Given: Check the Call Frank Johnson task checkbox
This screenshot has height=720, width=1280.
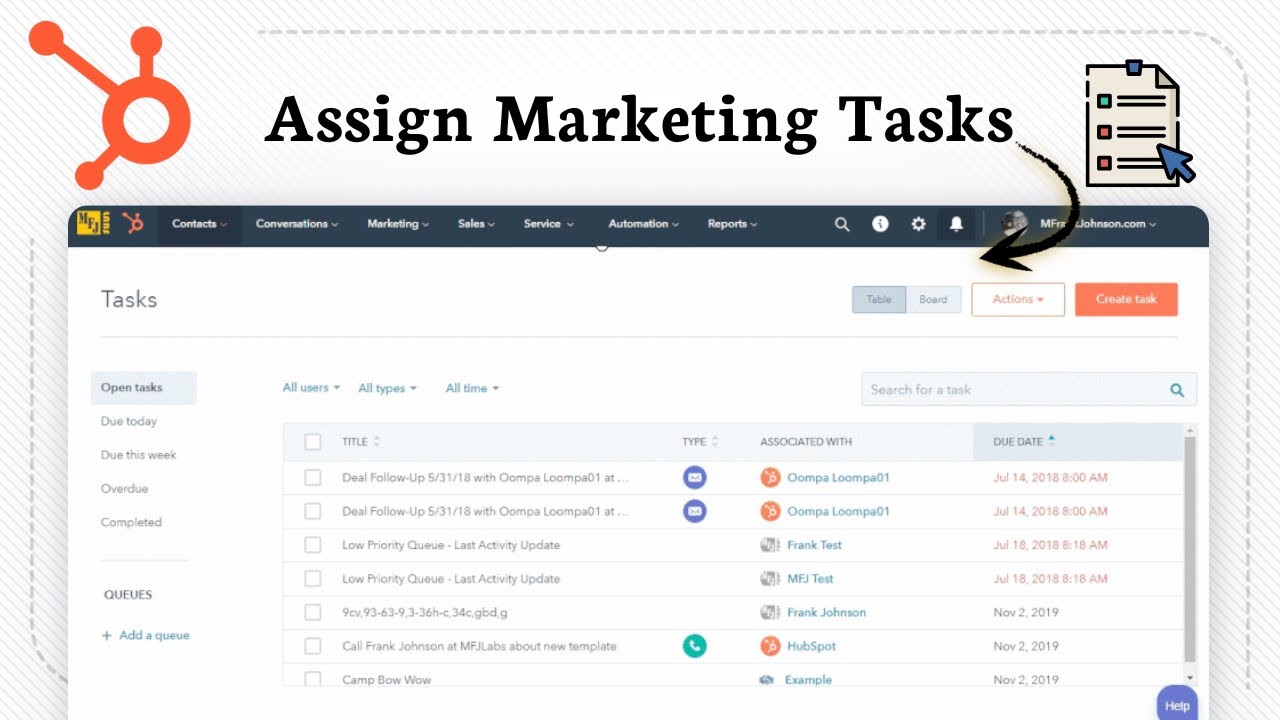Looking at the screenshot, I should coord(313,646).
